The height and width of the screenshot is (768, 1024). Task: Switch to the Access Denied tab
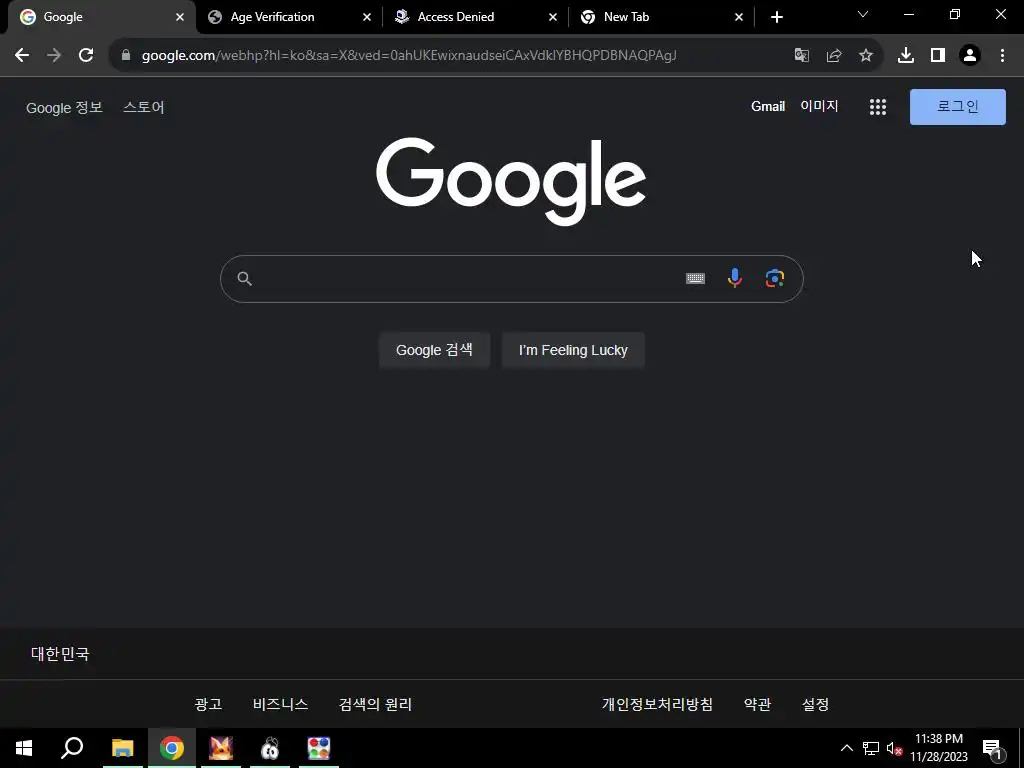coord(456,17)
